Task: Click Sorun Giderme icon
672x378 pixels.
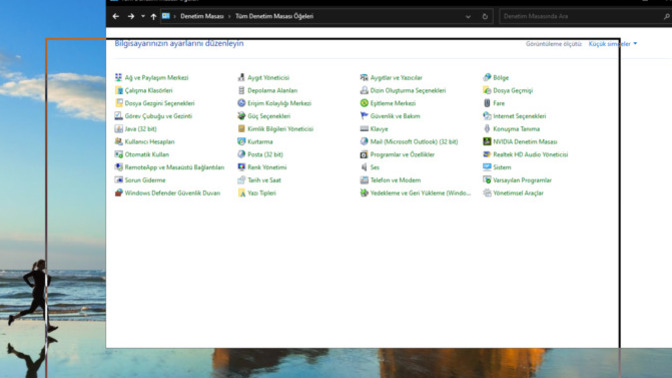Action: 119,180
